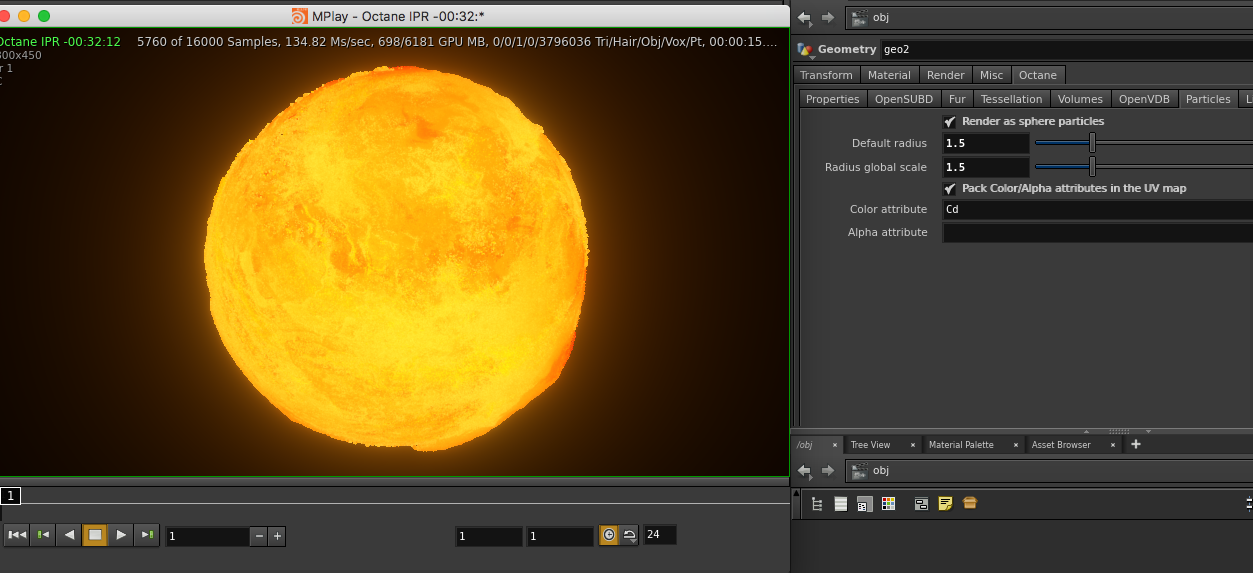Go back in the parameter pane

[805, 18]
